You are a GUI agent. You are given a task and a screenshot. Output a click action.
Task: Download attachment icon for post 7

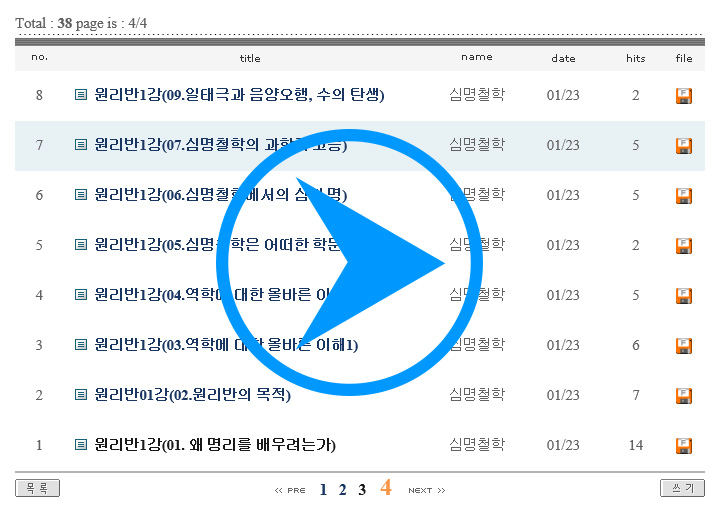coord(684,146)
